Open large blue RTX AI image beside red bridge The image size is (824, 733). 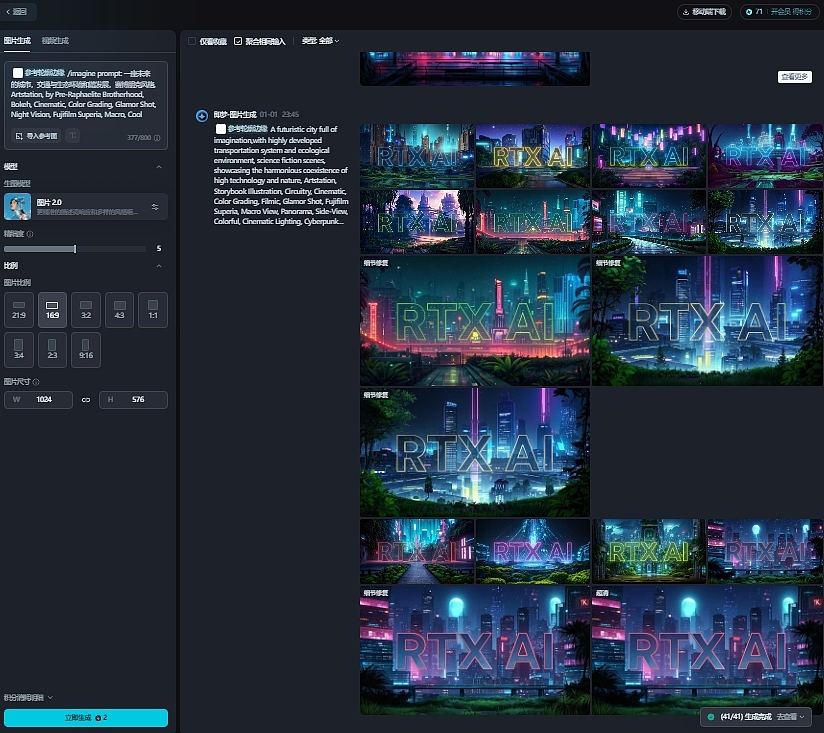click(707, 321)
